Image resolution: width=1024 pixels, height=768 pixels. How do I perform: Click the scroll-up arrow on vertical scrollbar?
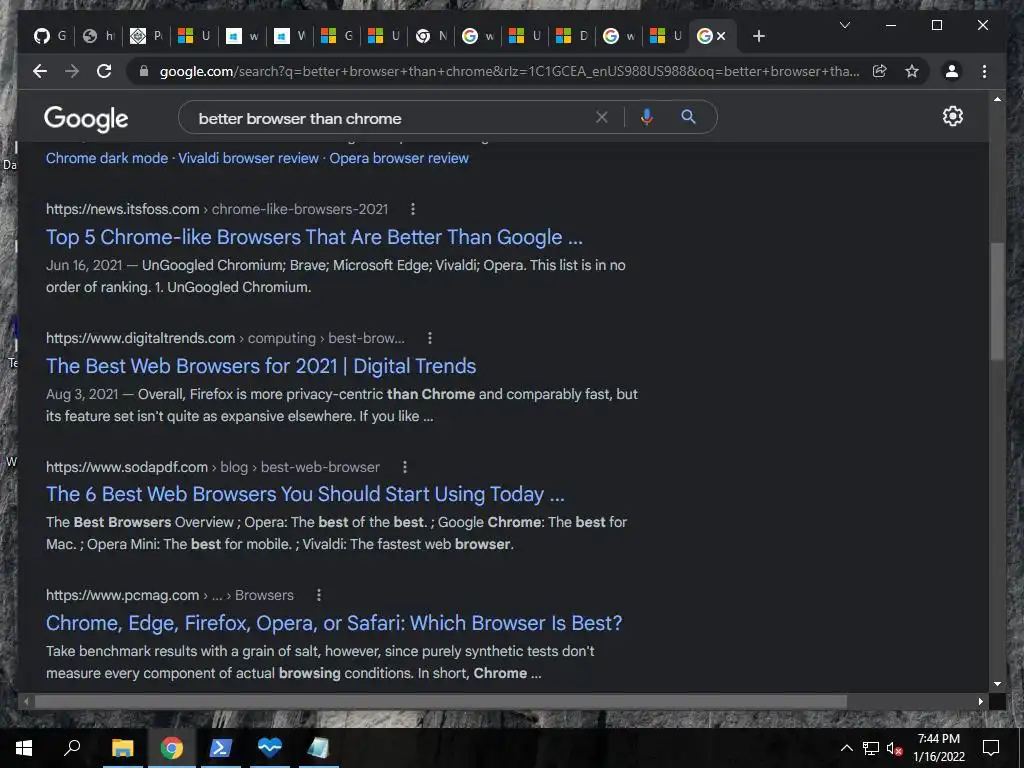coord(997,99)
